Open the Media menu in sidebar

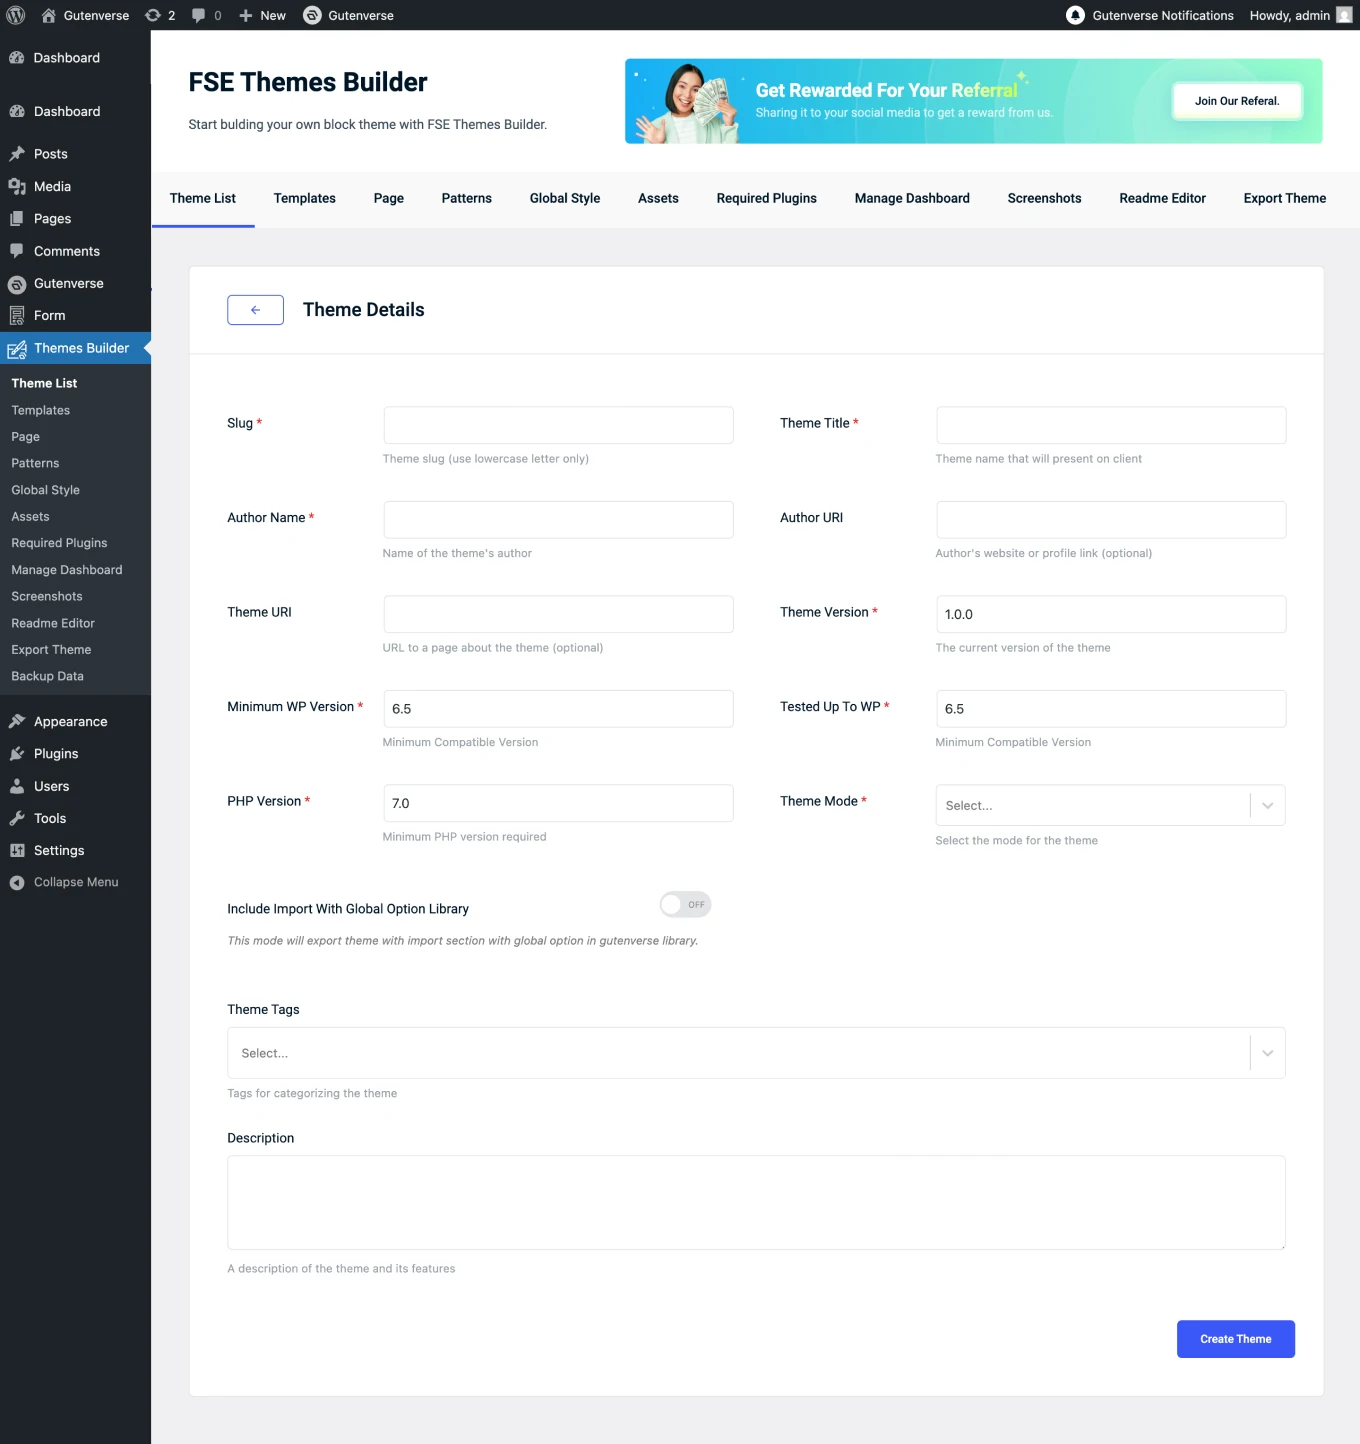(x=52, y=187)
